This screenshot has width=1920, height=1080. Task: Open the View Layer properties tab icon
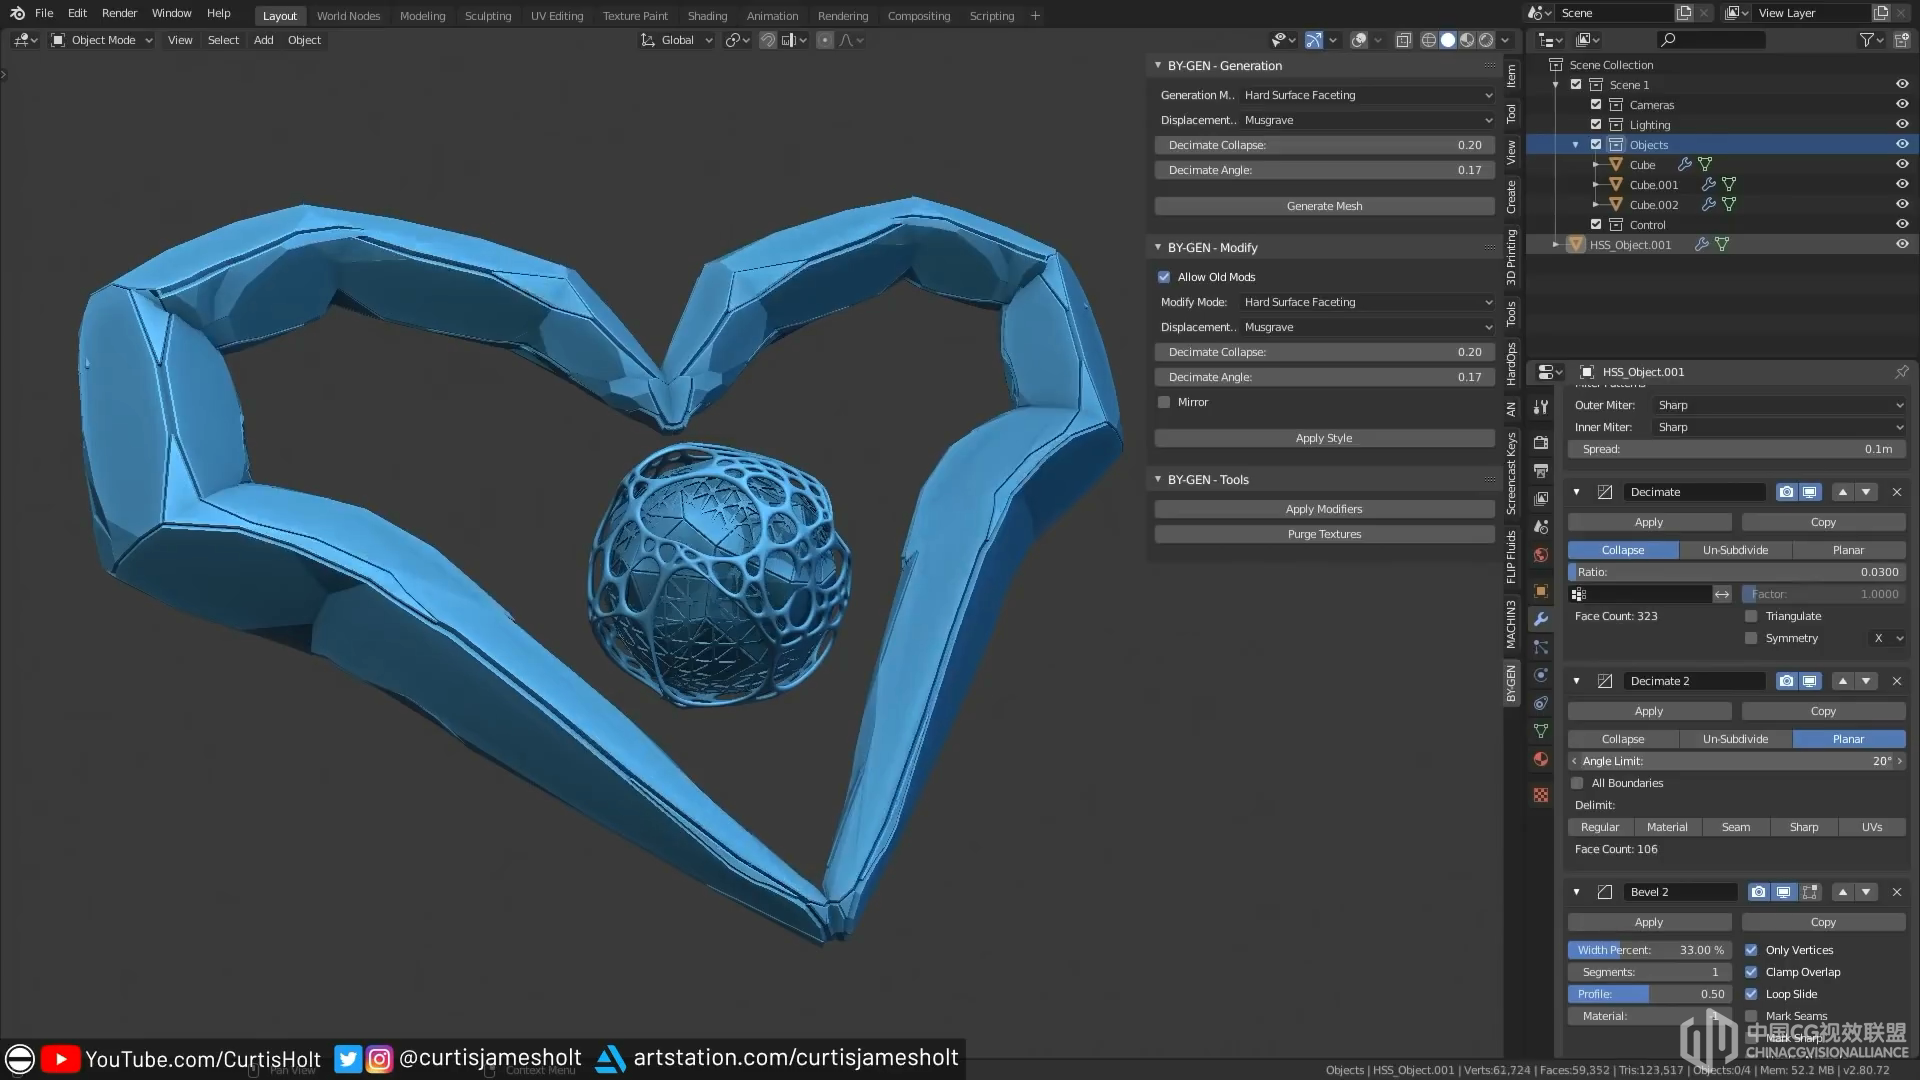point(1541,498)
